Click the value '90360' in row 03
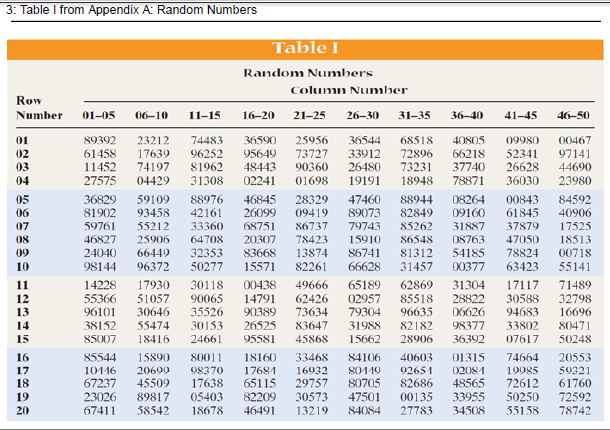Screen dimensions: 610x430 coord(312,167)
